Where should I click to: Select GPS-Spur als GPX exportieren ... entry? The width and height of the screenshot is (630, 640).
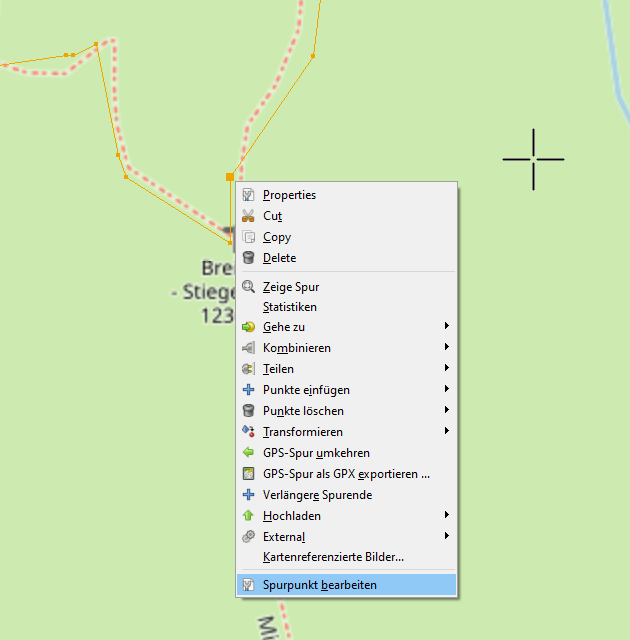[x=346, y=474]
